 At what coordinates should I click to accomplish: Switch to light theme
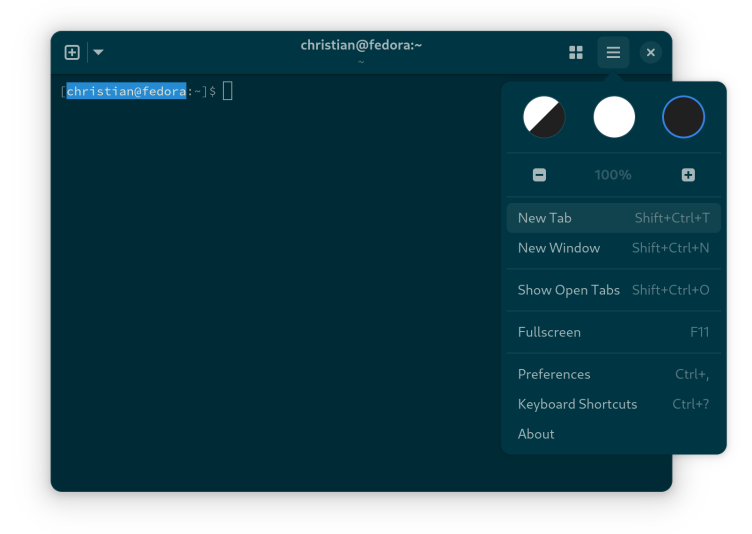pos(614,118)
